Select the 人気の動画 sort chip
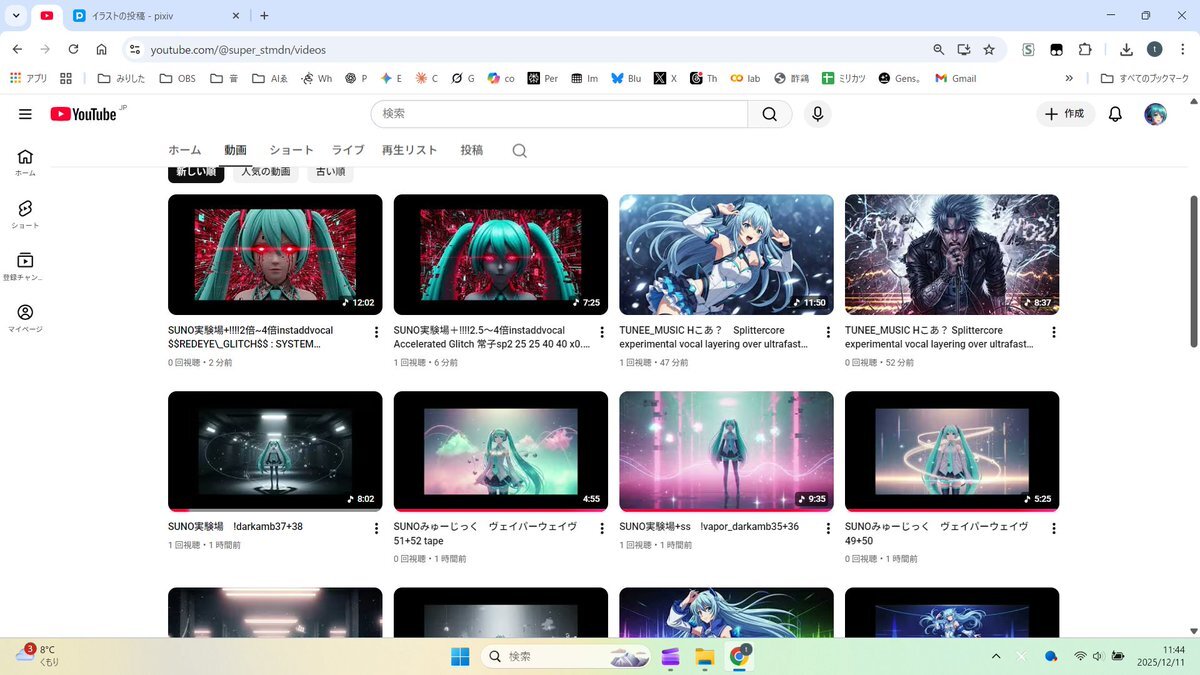The width and height of the screenshot is (1200, 675). 265,172
